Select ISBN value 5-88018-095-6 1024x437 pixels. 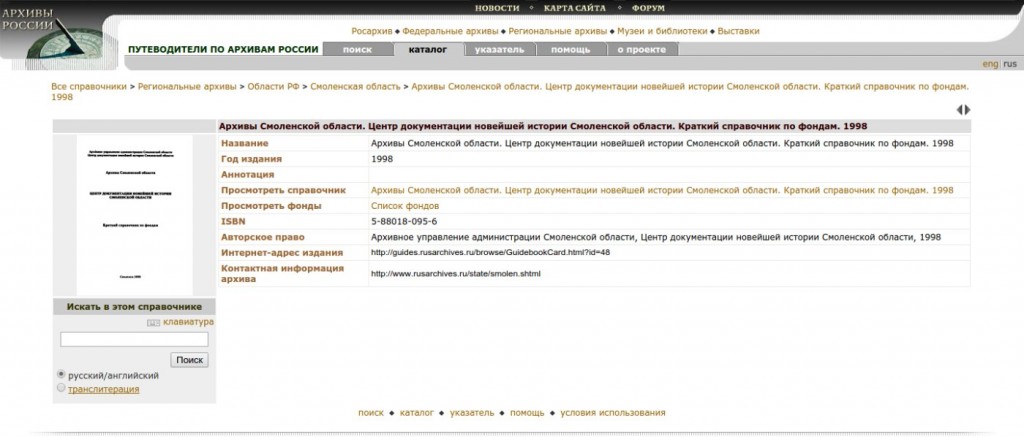404,221
